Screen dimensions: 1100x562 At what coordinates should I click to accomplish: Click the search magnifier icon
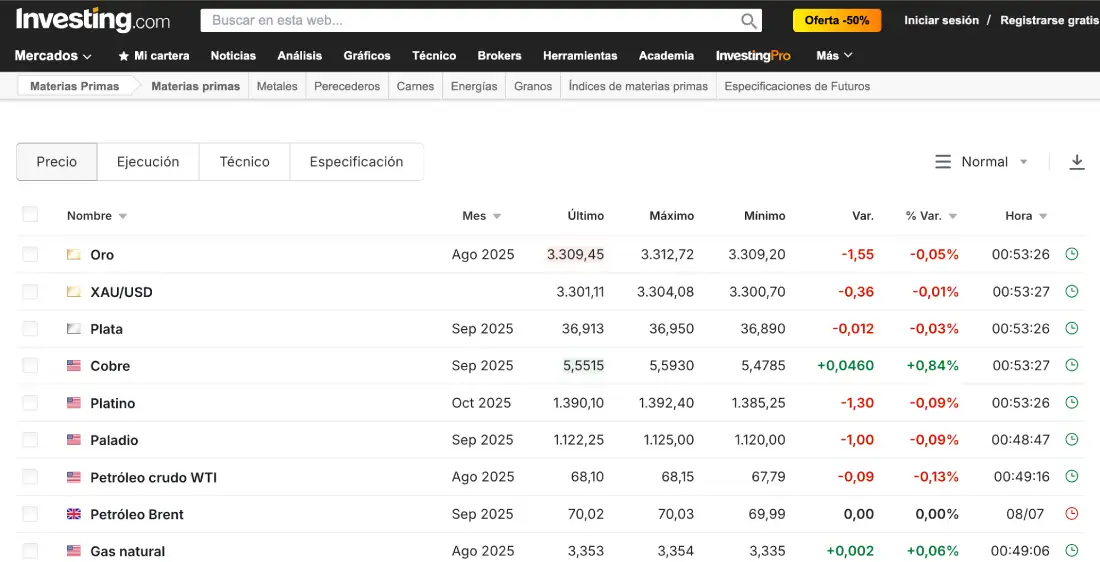click(x=748, y=21)
